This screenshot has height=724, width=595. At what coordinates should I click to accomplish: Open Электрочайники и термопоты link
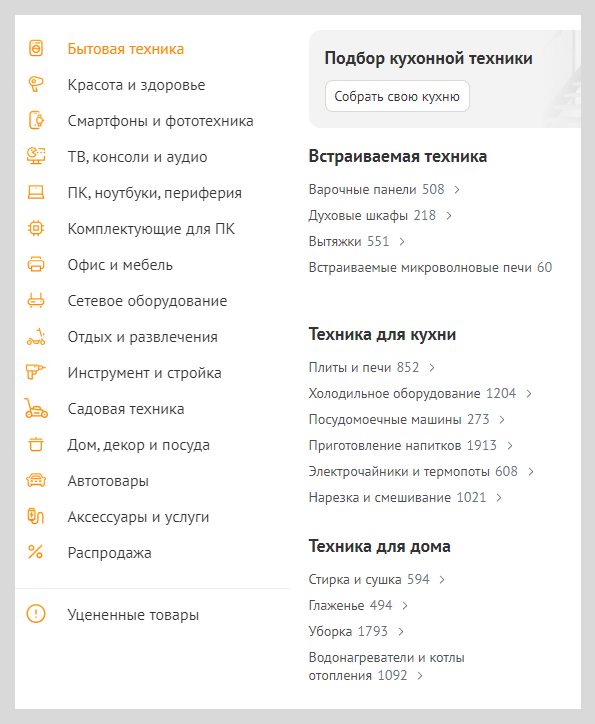click(399, 471)
